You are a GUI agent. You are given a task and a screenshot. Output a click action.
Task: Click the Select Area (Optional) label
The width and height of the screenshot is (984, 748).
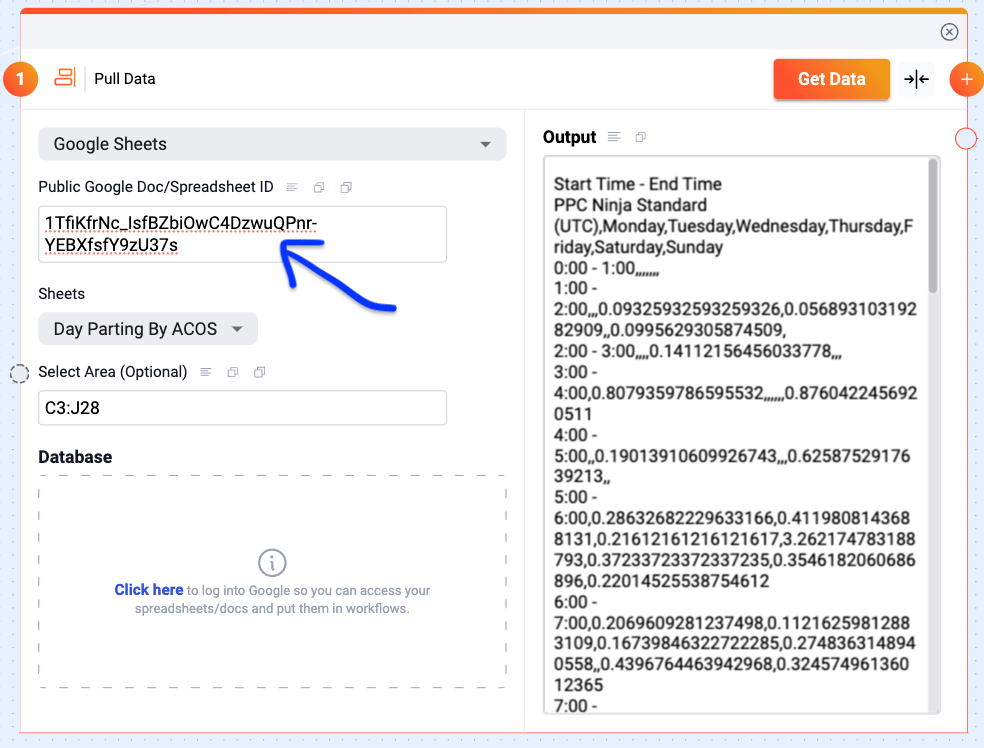click(x=113, y=372)
